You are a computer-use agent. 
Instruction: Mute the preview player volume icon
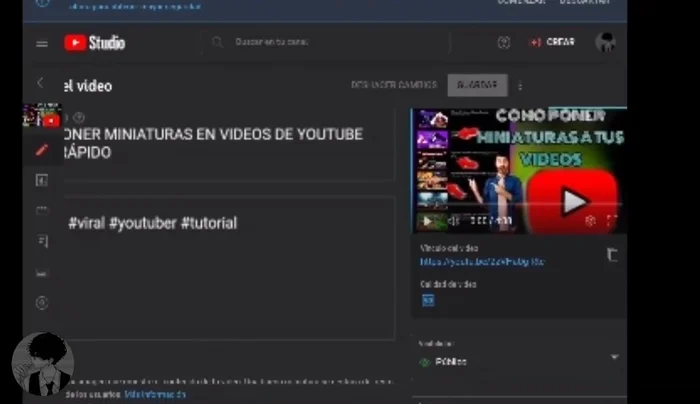coord(453,221)
